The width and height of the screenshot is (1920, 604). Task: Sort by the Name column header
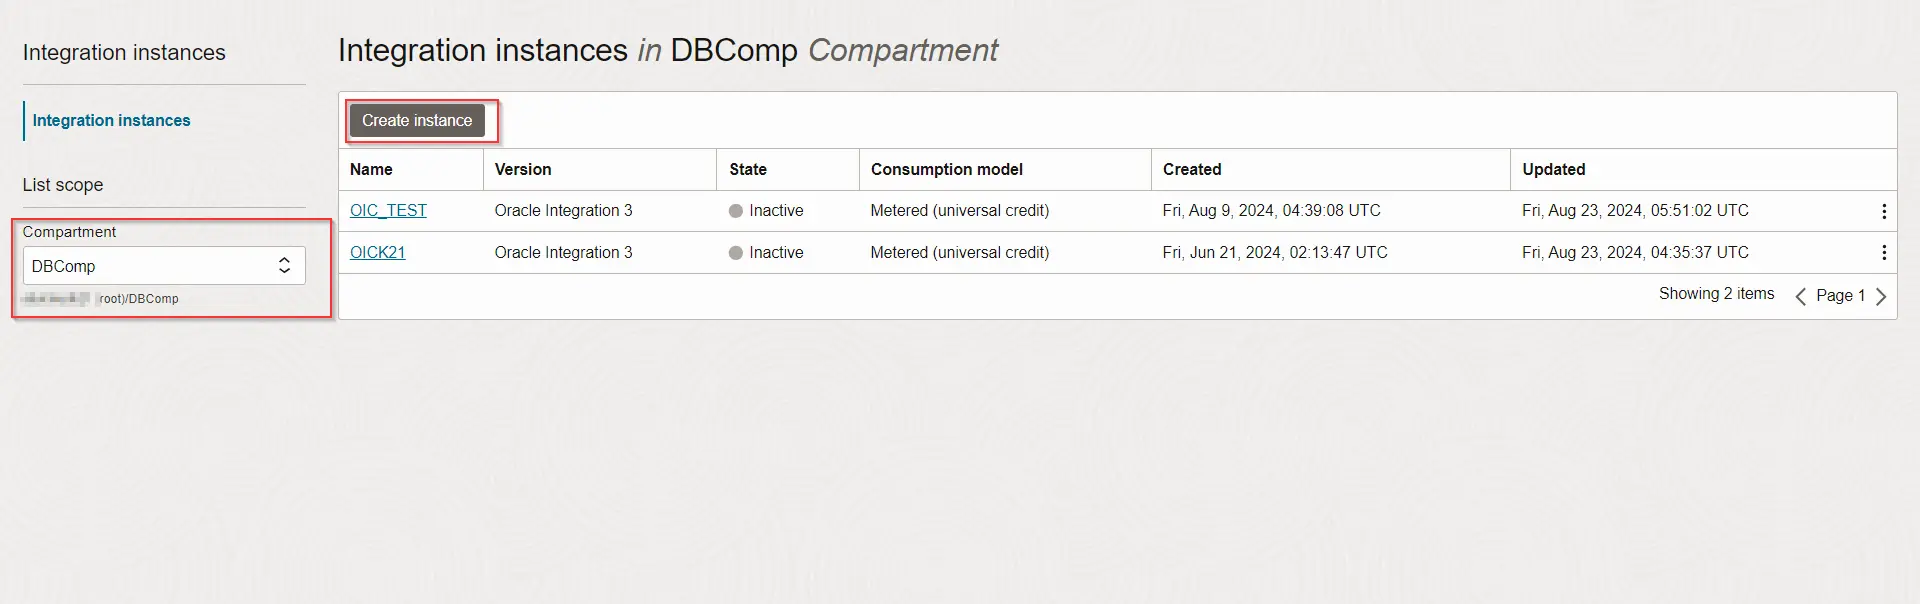(x=371, y=169)
